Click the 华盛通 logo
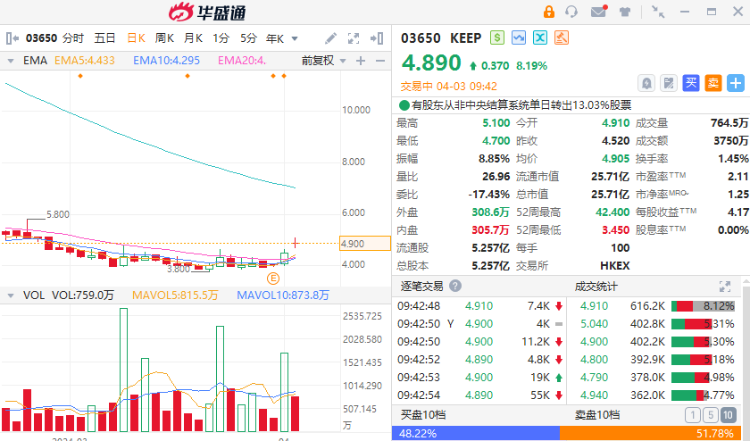This screenshot has height=441, width=750. pos(208,12)
